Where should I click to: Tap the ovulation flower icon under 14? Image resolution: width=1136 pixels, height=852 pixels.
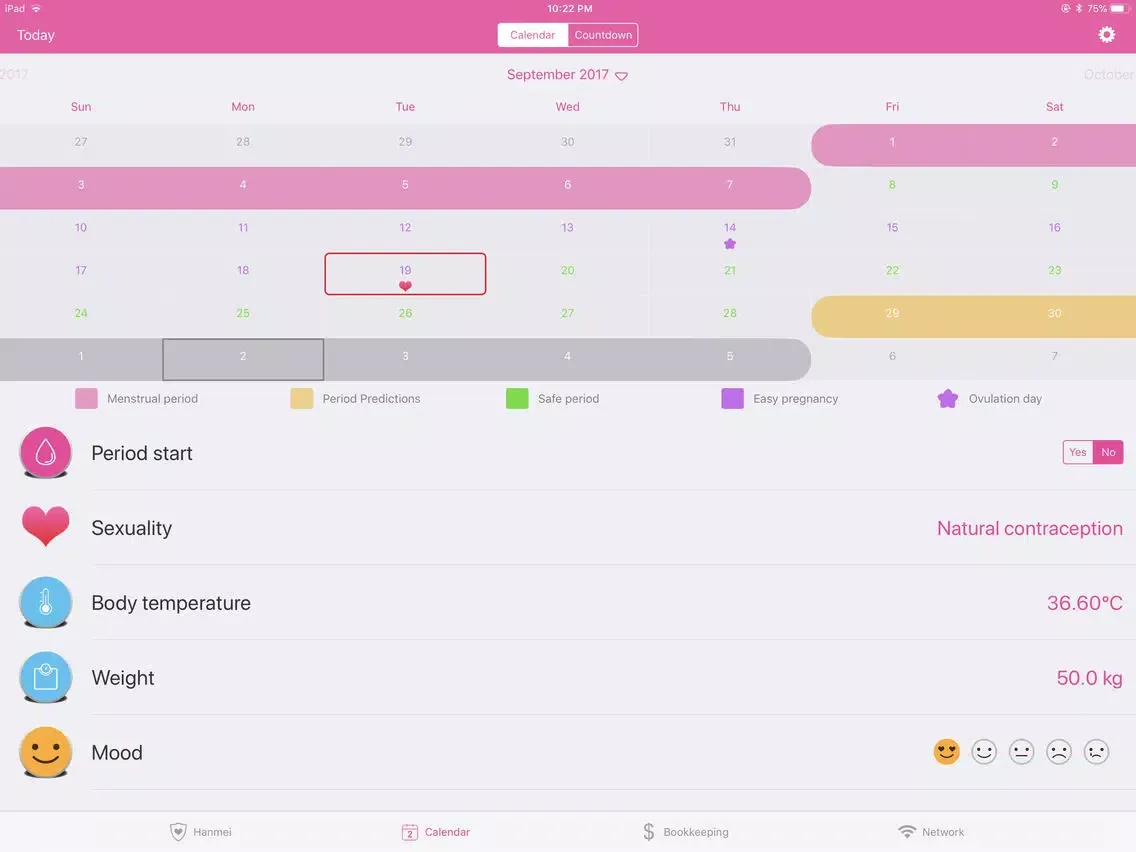click(x=730, y=244)
